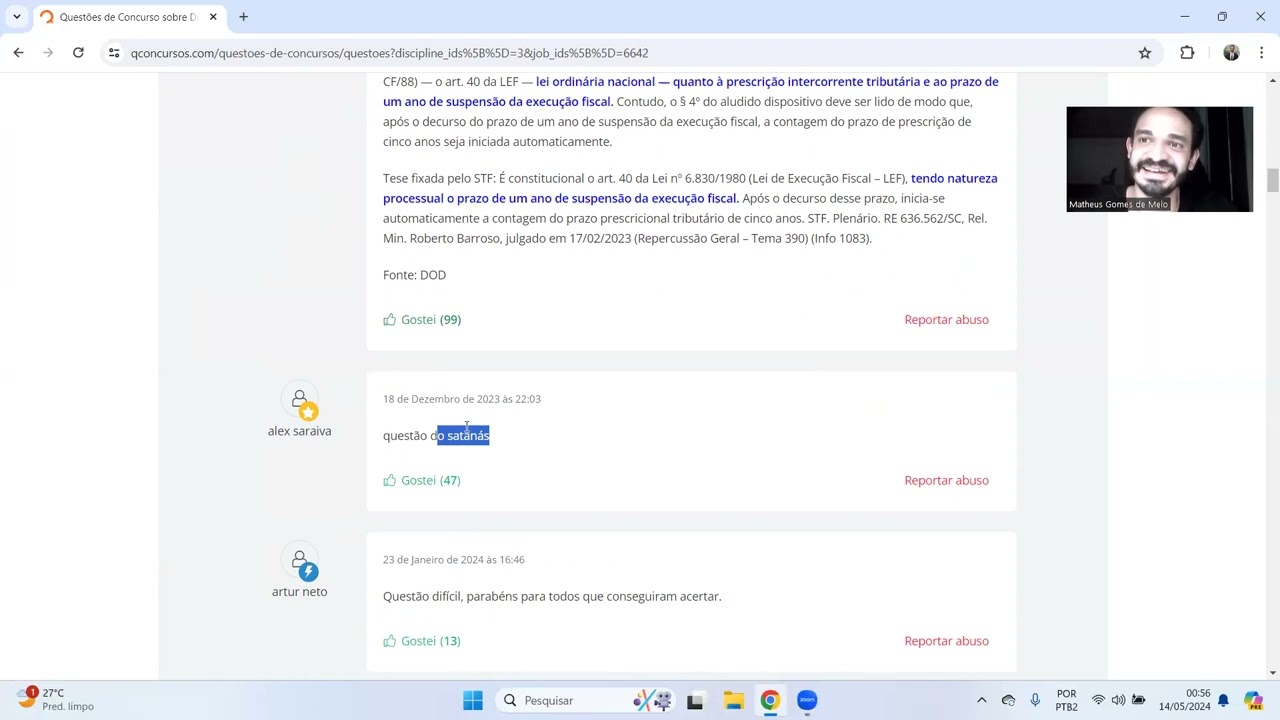Click the microphone tray icon
Image resolution: width=1280 pixels, height=720 pixels.
coord(1034,701)
